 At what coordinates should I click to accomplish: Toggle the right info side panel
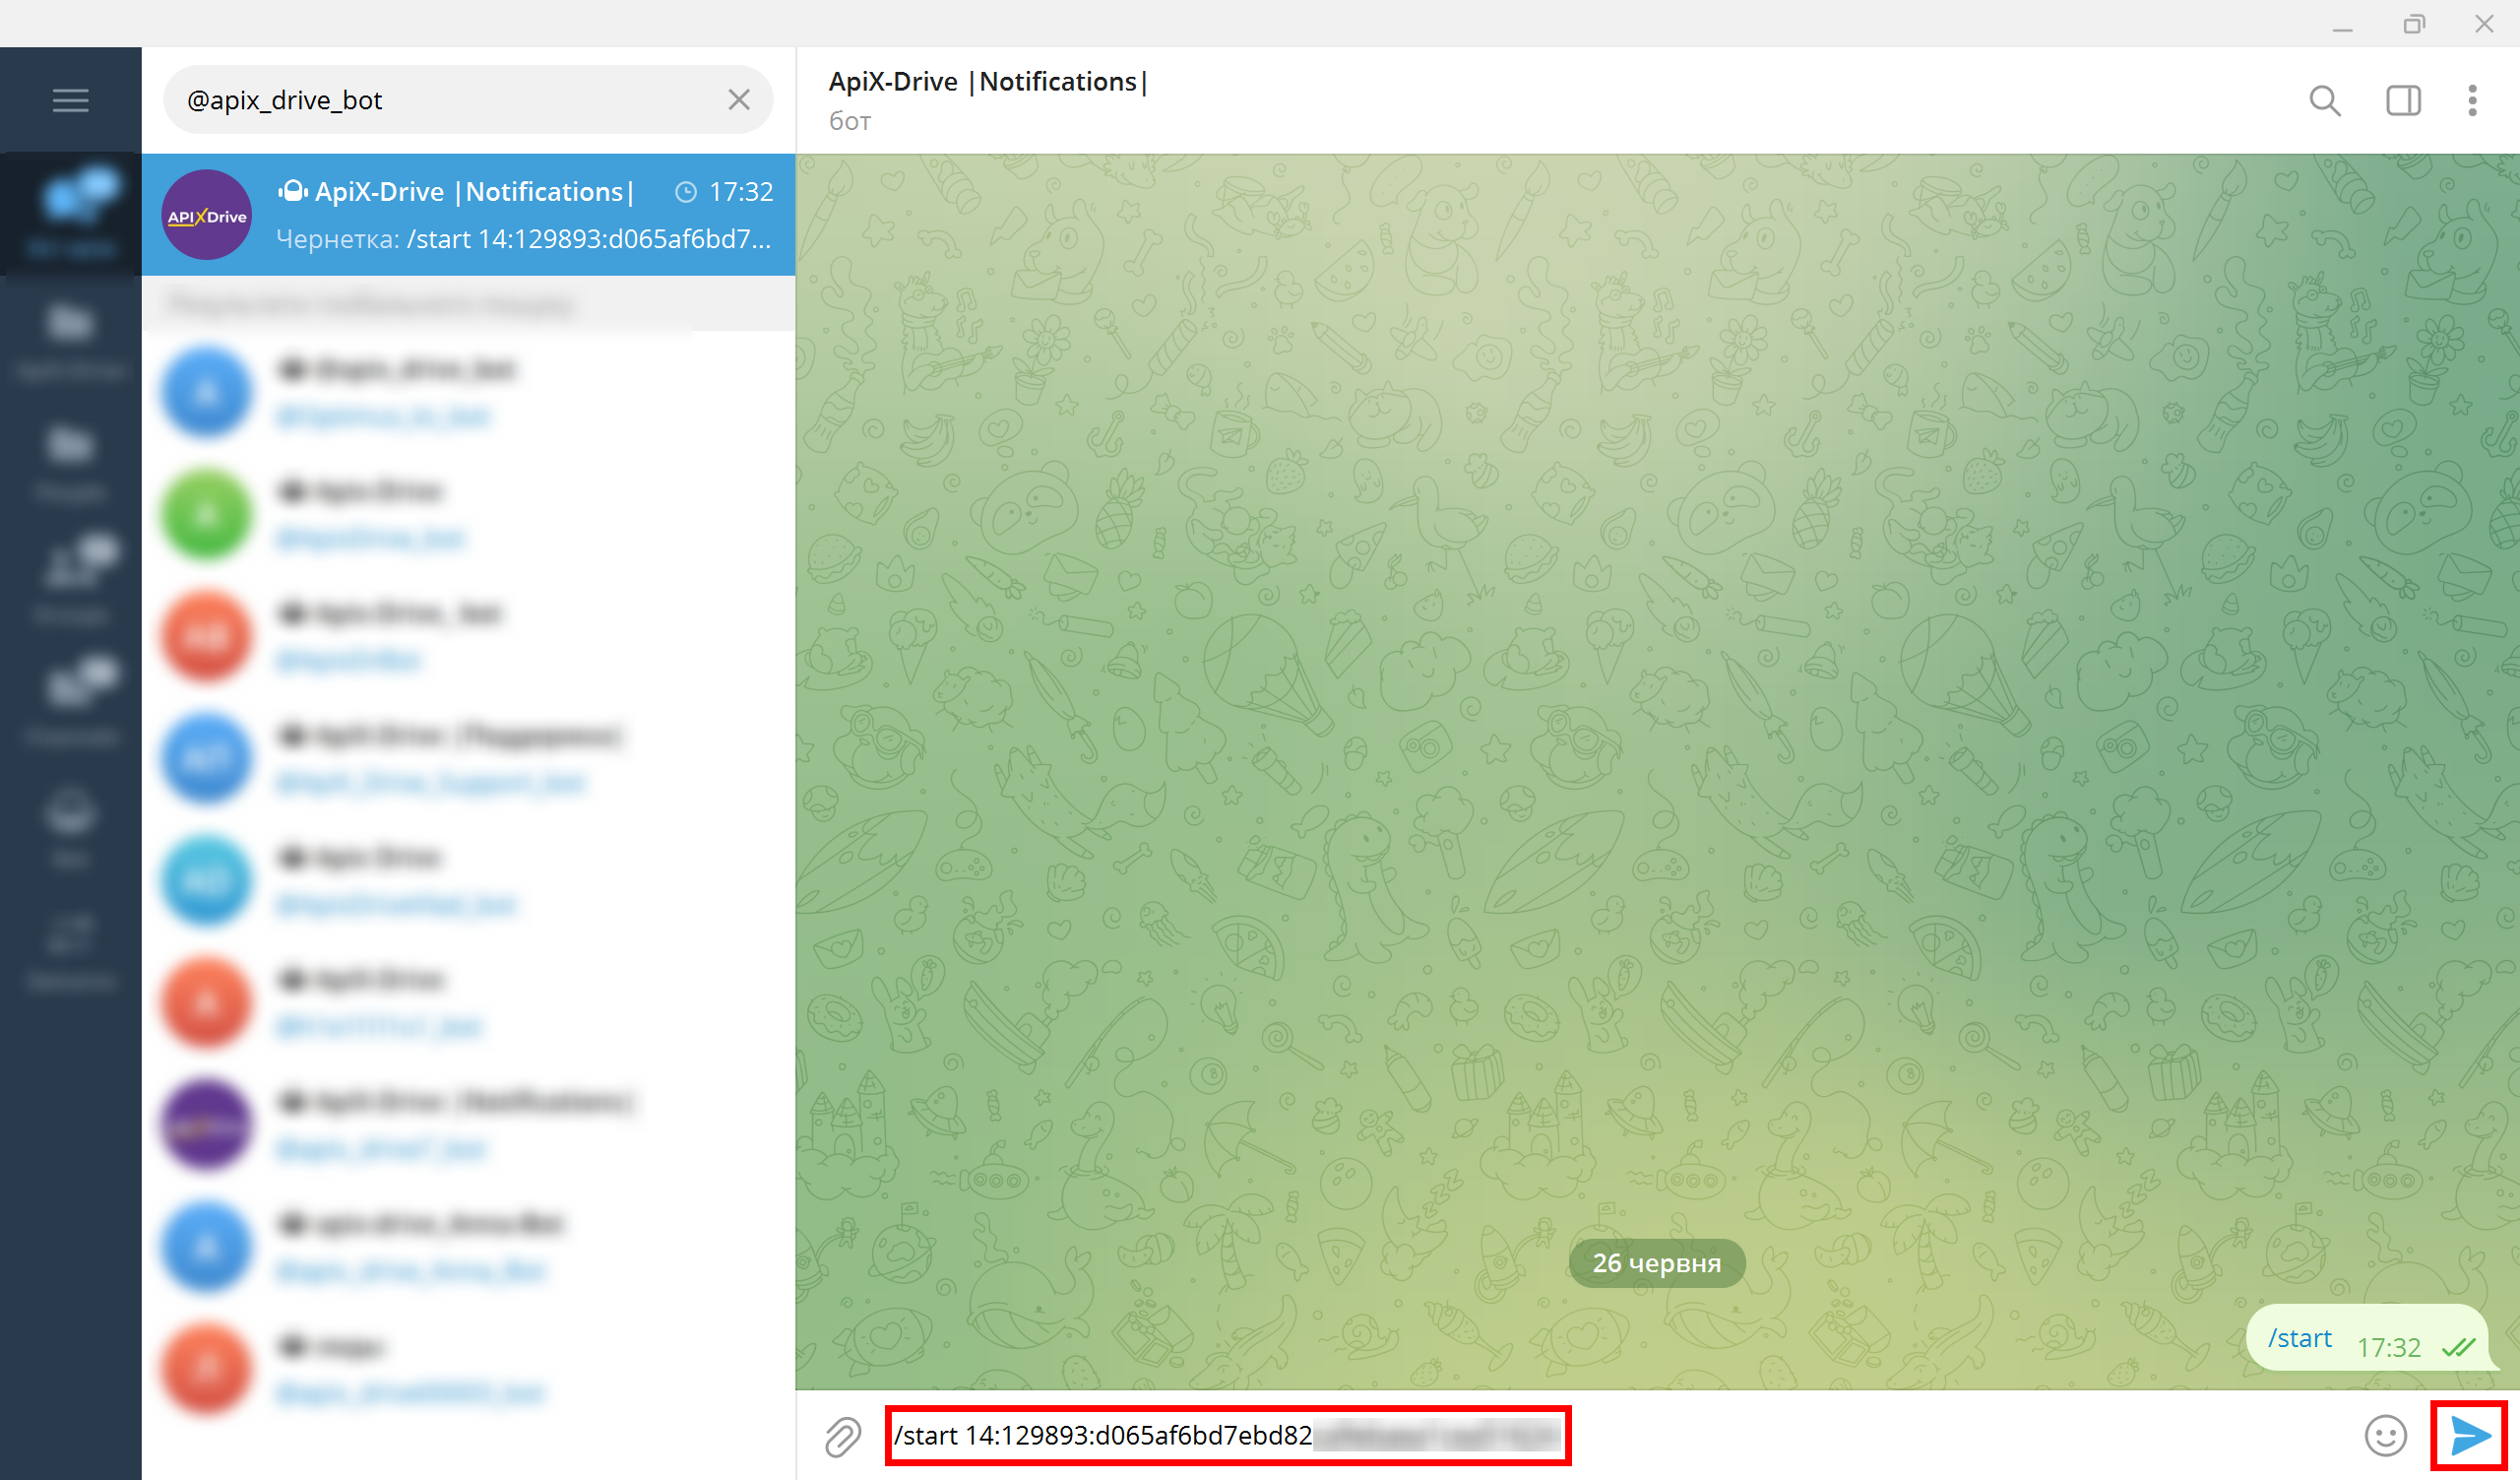[x=2404, y=100]
